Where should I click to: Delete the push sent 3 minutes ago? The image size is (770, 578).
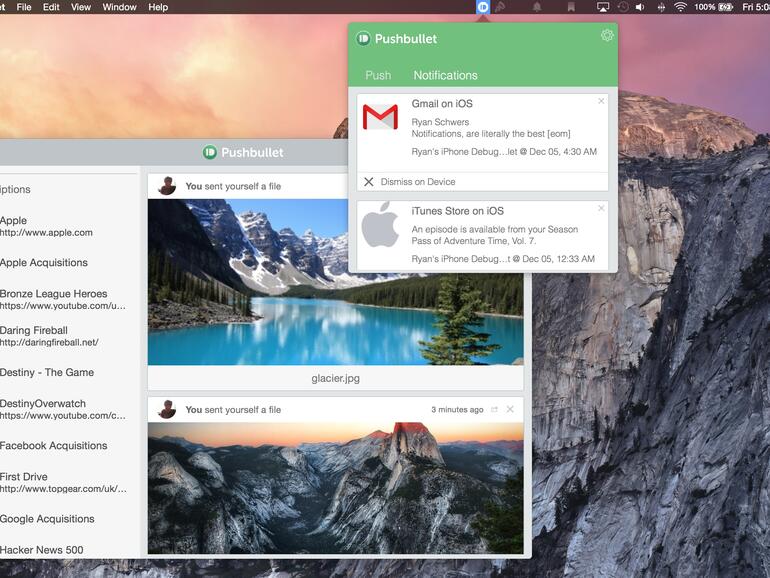coord(510,409)
